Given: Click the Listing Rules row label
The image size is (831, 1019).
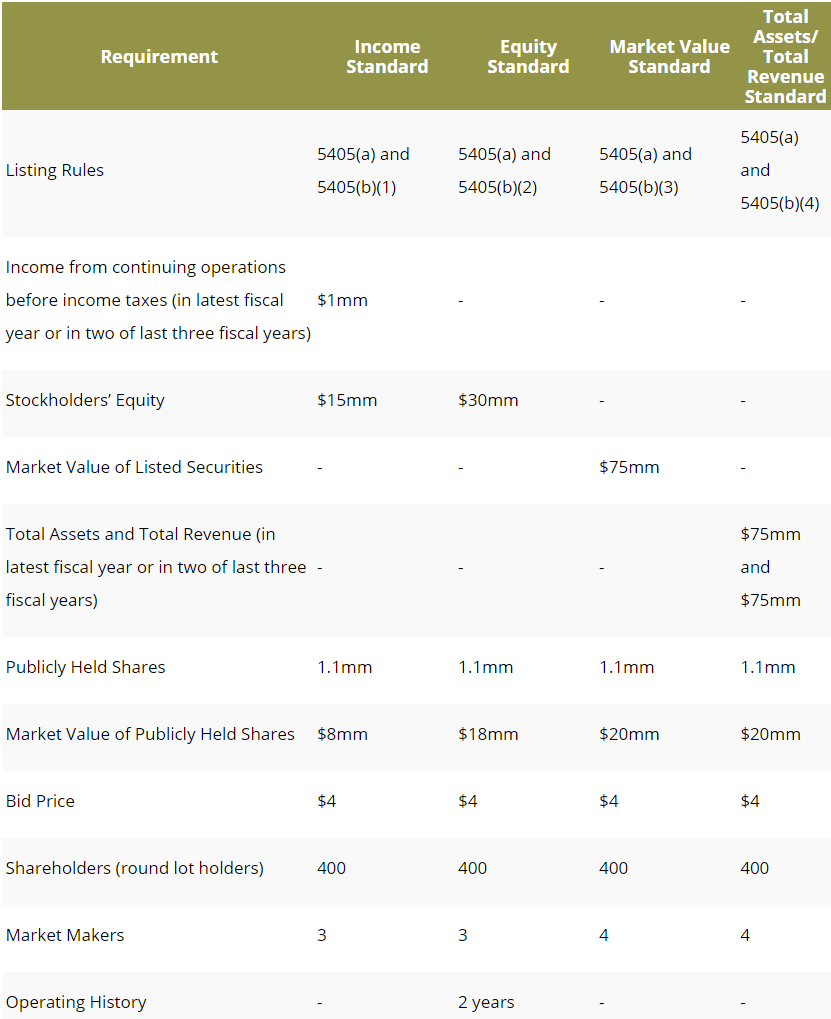Looking at the screenshot, I should [x=55, y=170].
